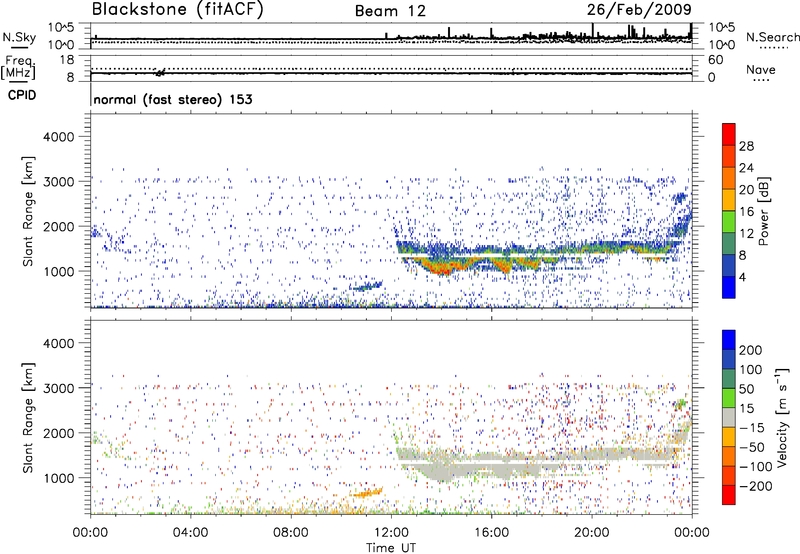The height and width of the screenshot is (554, 800).
Task: Click the '4000' tick on the power panel
Action: coord(59,137)
